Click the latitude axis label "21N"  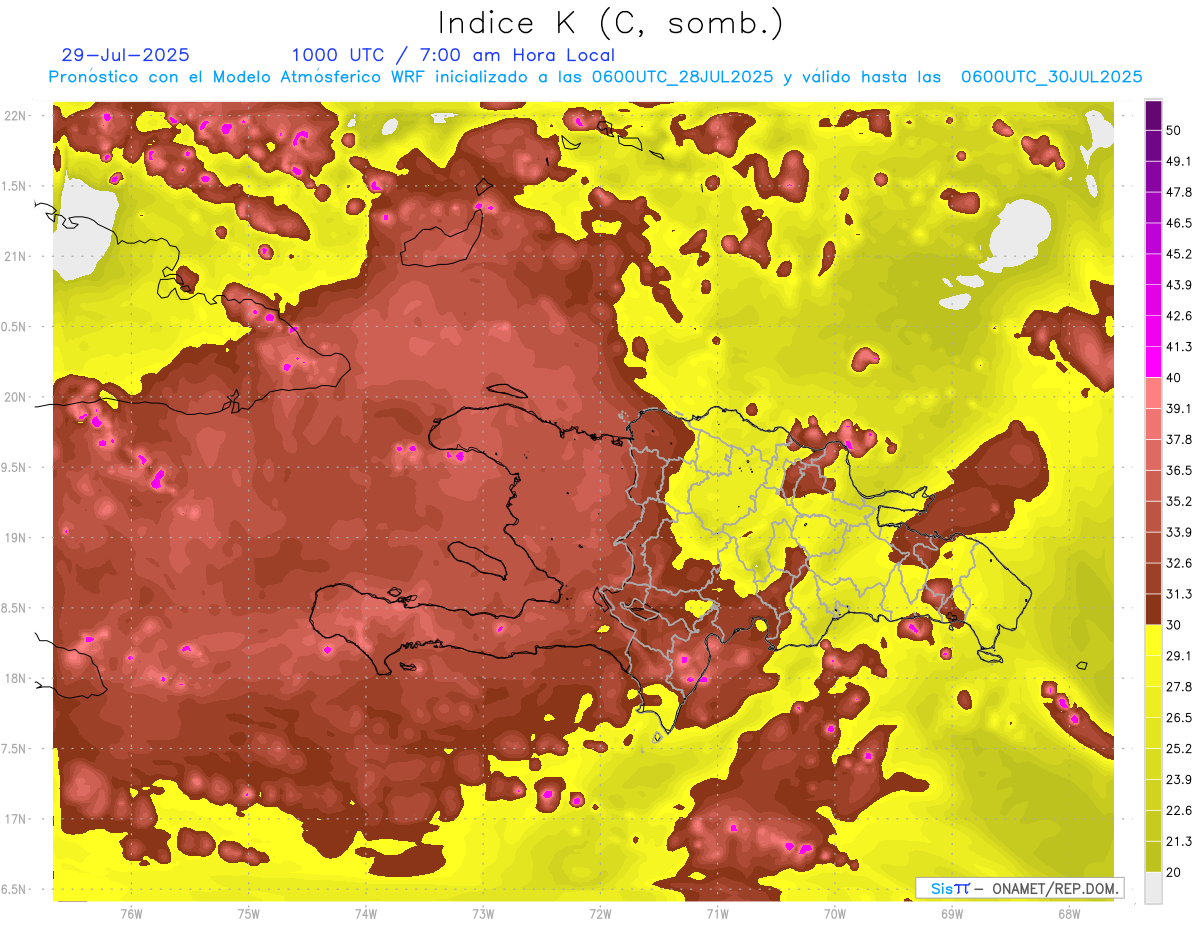pyautogui.click(x=15, y=257)
